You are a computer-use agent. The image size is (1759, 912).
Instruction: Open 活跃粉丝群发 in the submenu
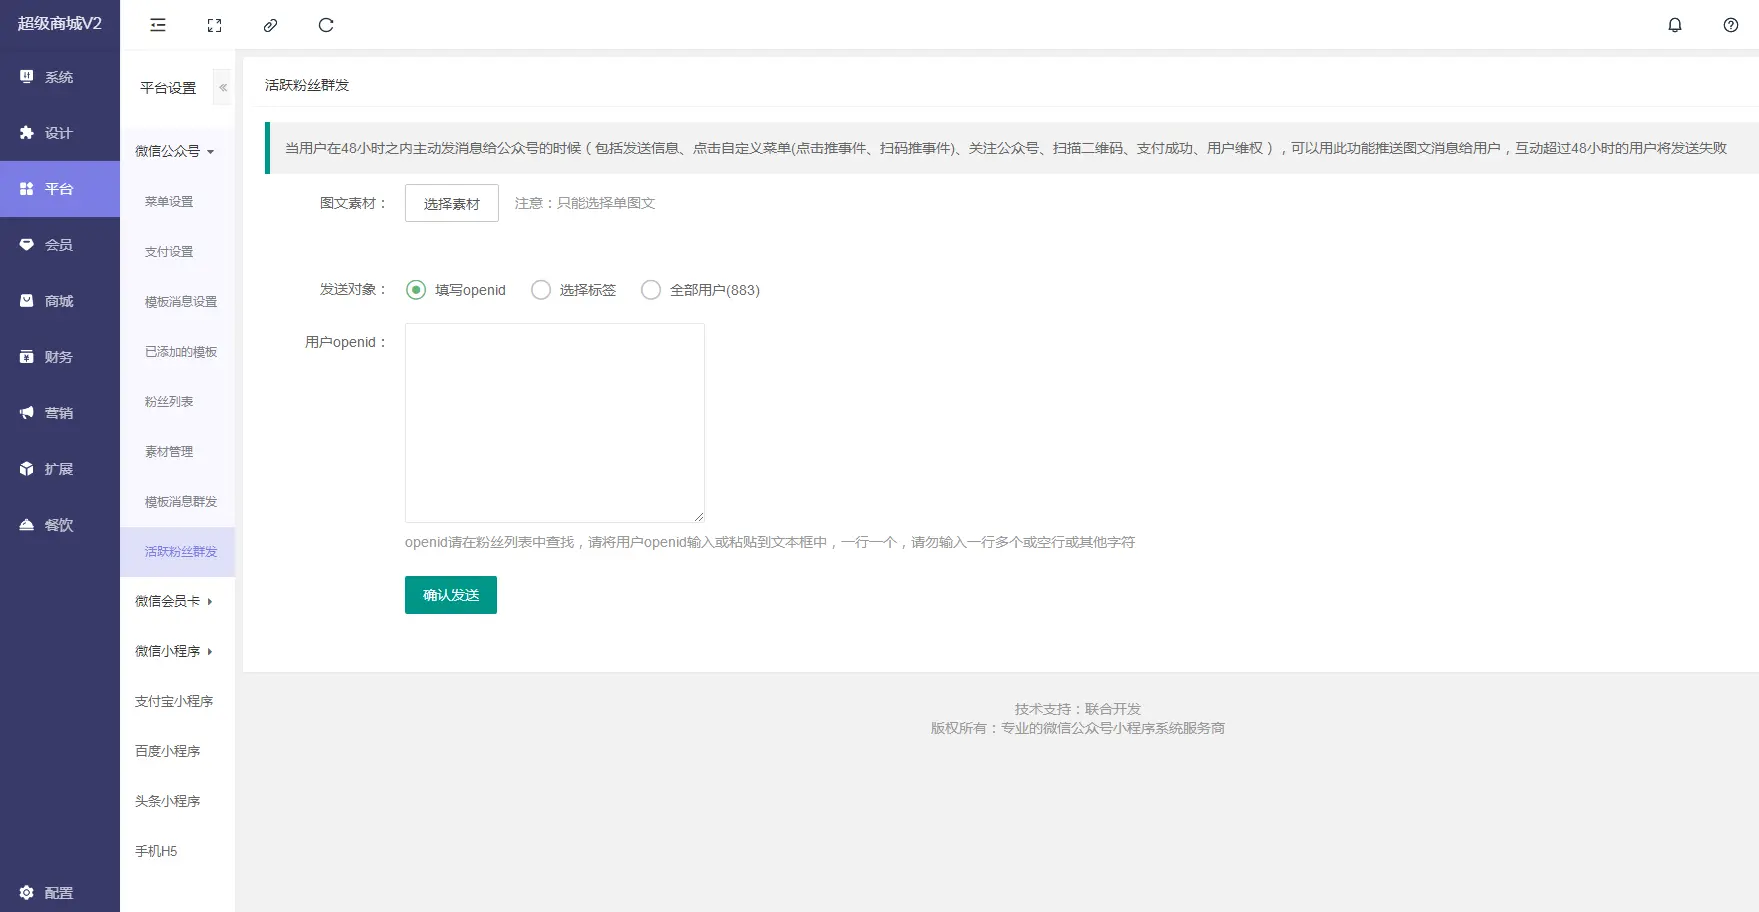coord(177,551)
